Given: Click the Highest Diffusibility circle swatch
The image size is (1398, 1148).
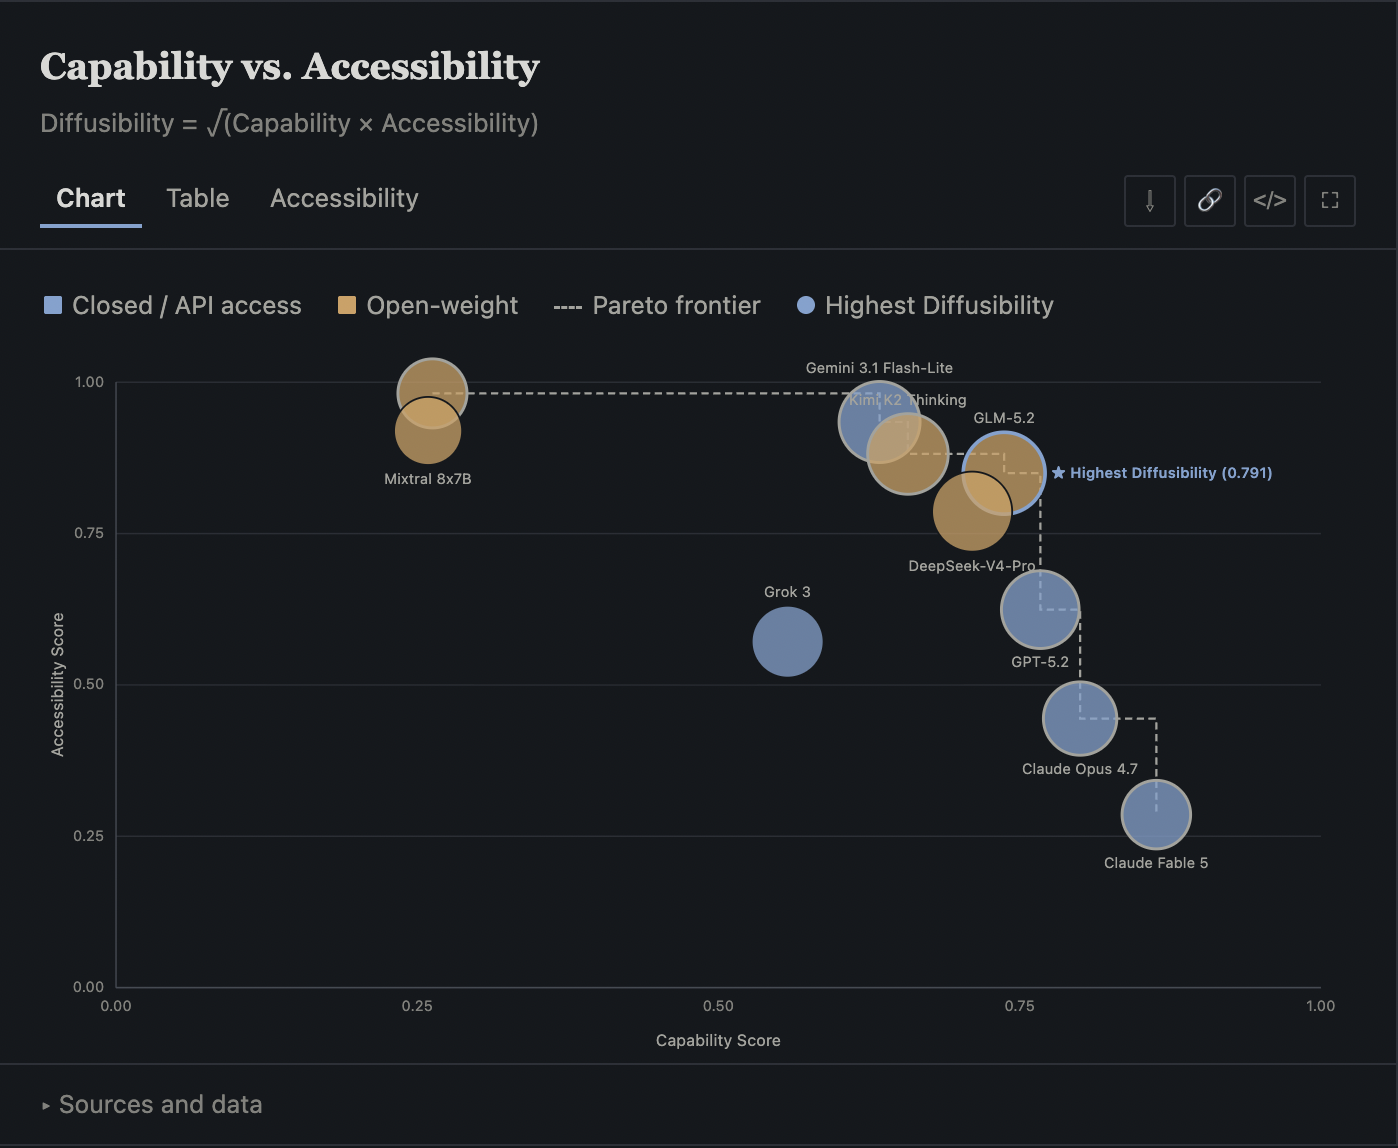Looking at the screenshot, I should 805,305.
